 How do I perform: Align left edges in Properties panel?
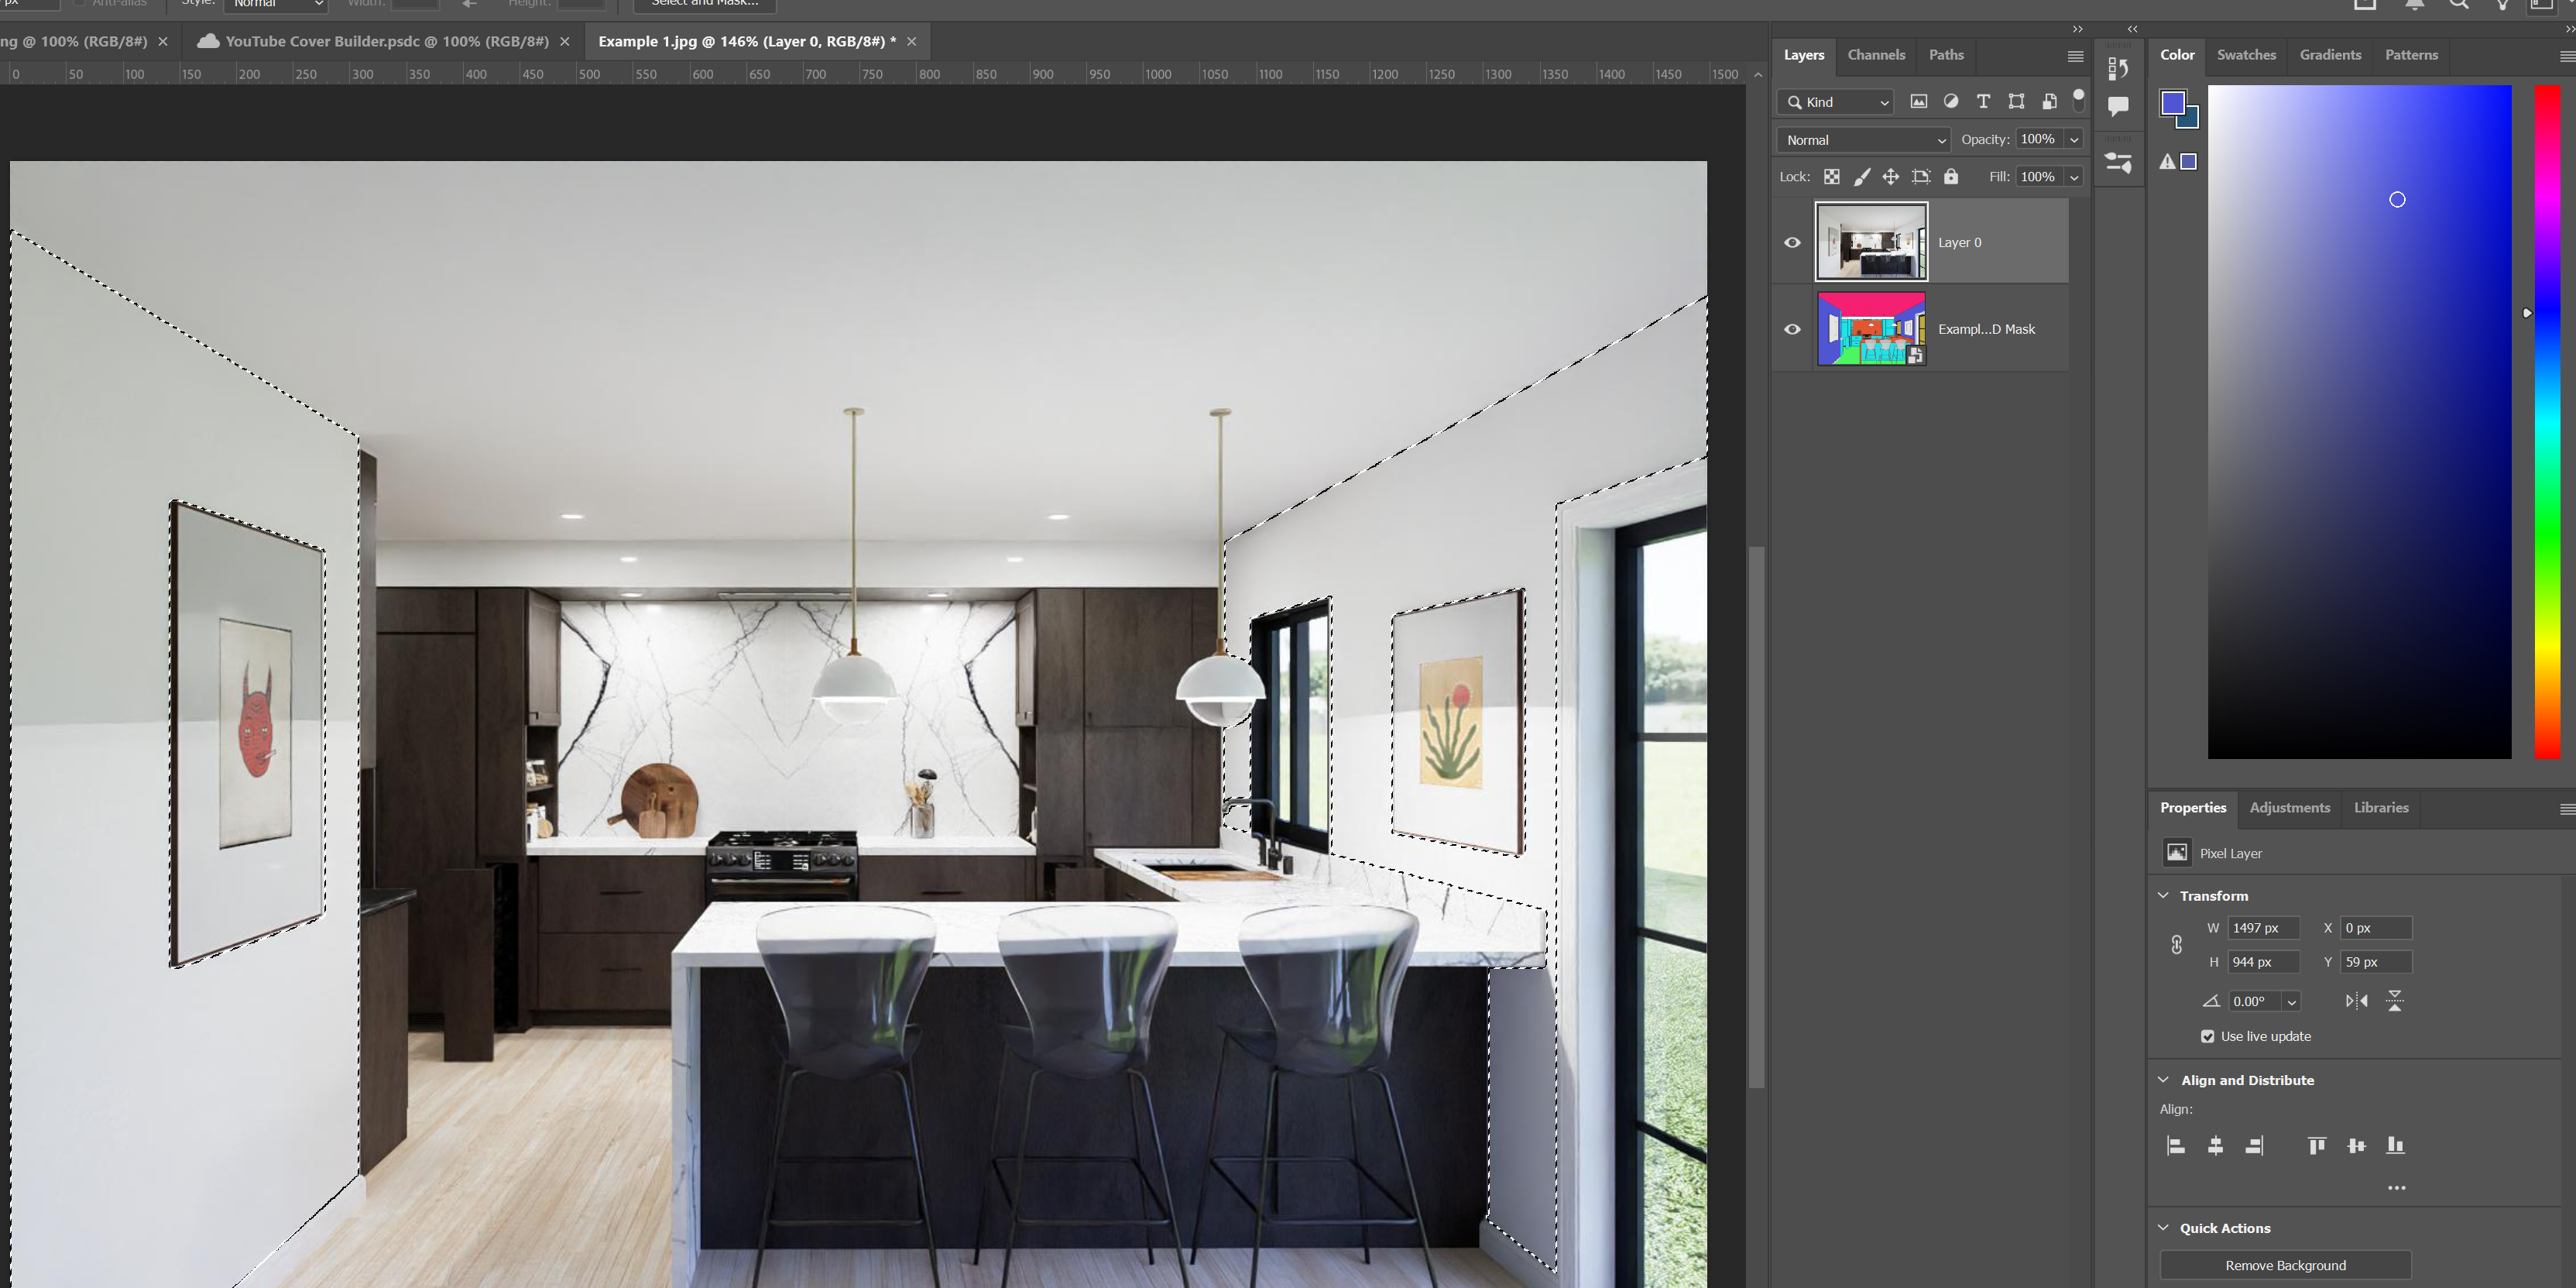[2175, 1146]
